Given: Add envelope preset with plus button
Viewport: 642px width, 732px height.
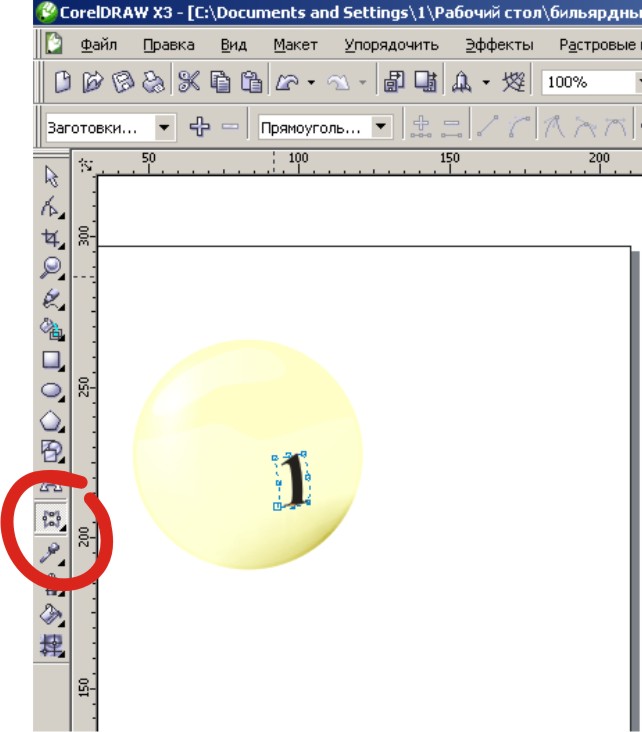Looking at the screenshot, I should (x=200, y=127).
